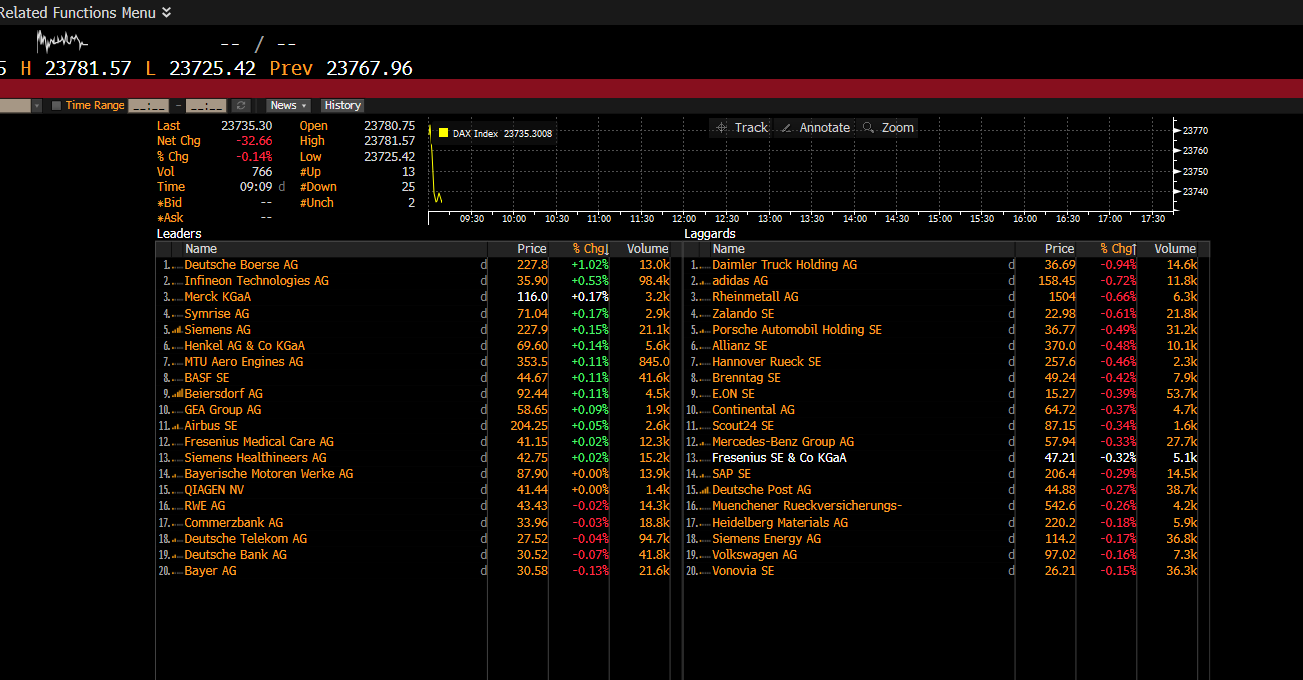Screen dimensions: 1303x680
Task: Open the News dropdown
Action: pos(288,105)
